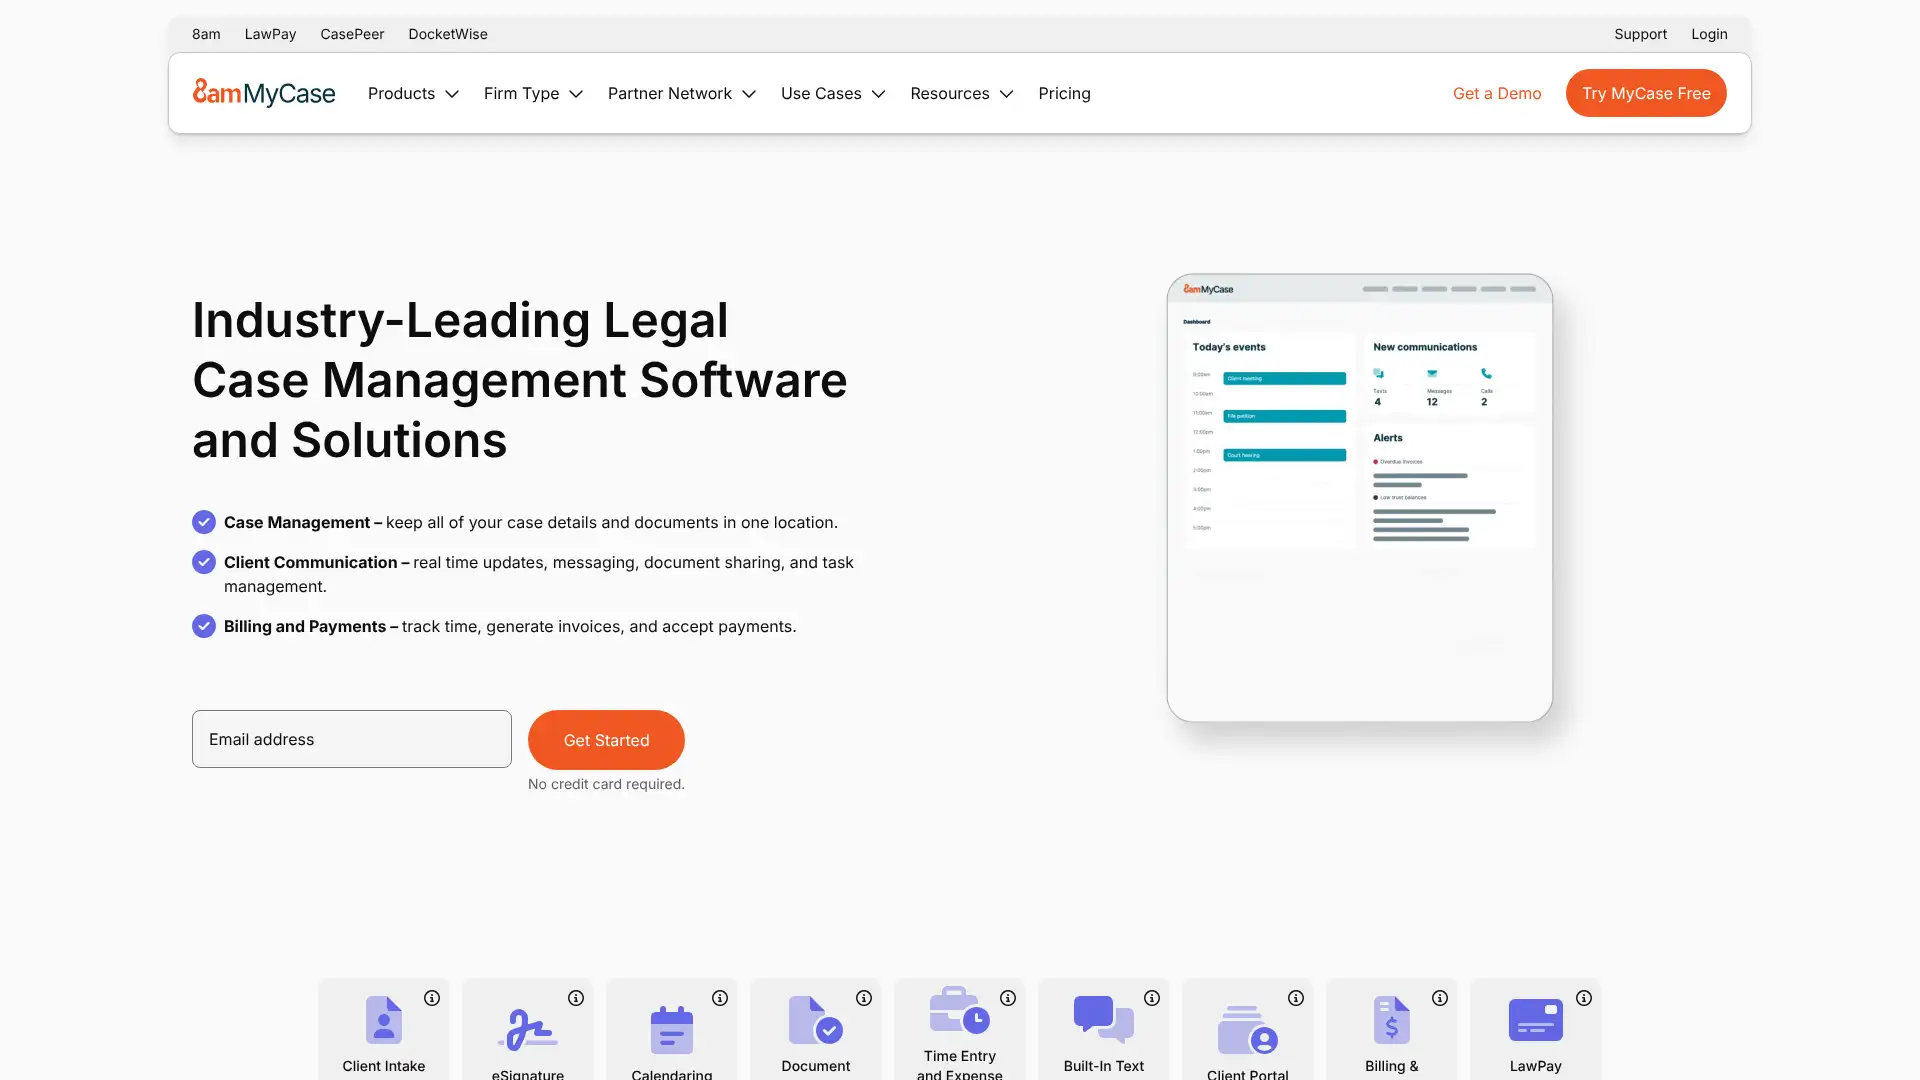
Task: Select the eSignature pen icon
Action: pos(527,1030)
